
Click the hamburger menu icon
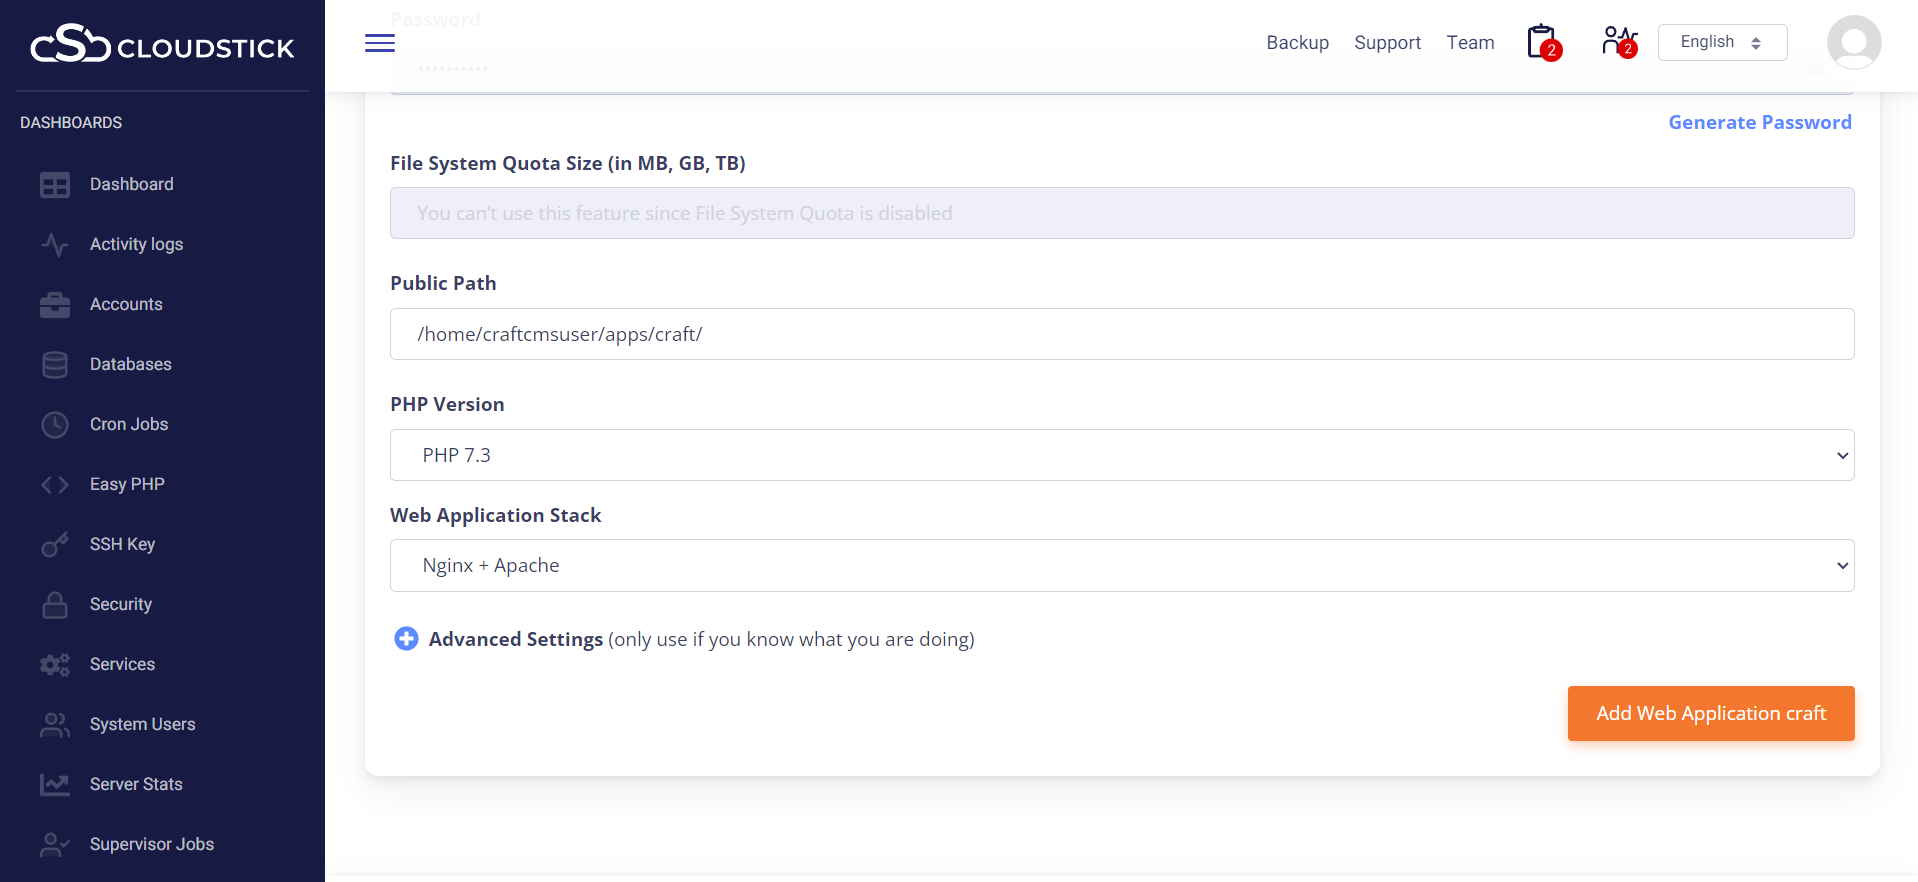[380, 43]
